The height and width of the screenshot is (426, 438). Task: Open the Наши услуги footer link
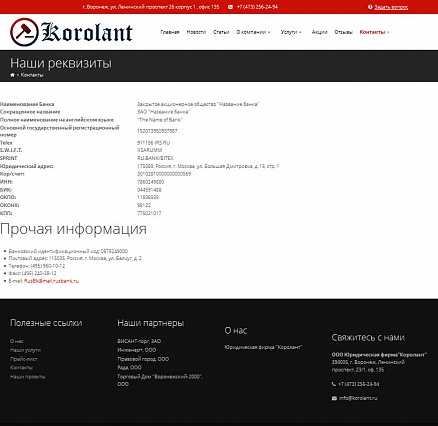25,350
